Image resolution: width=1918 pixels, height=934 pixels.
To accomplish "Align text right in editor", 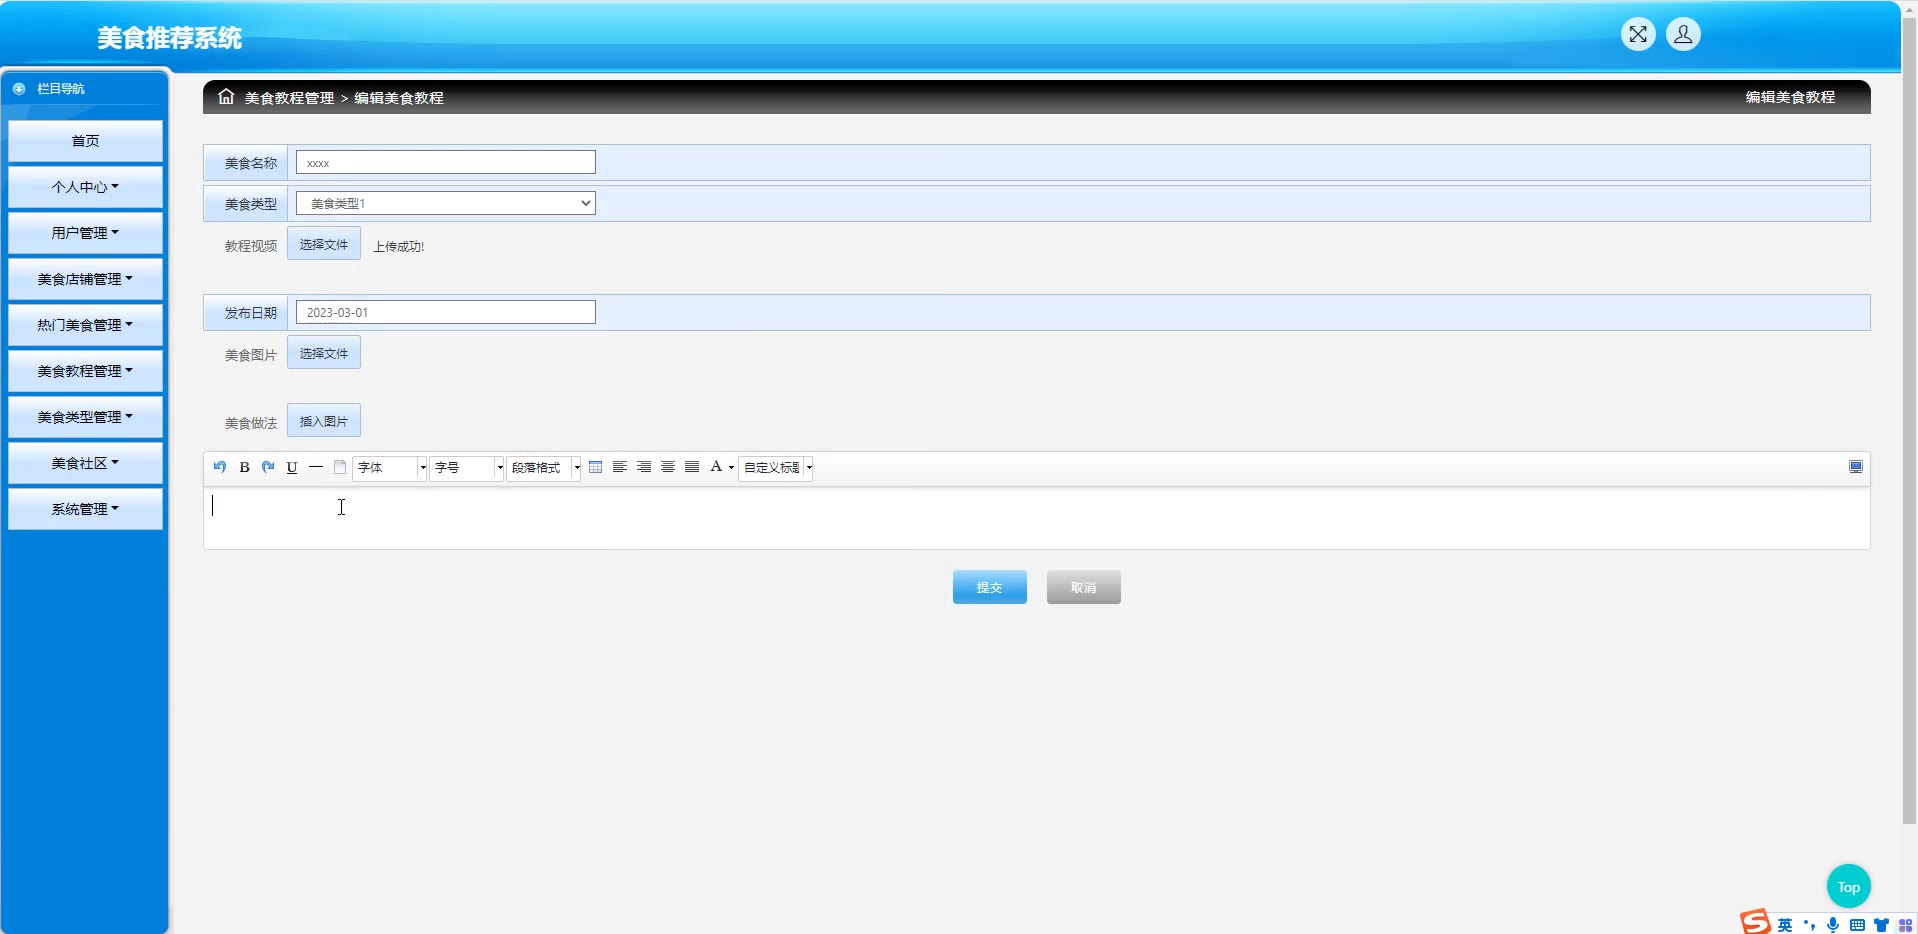I will 644,467.
